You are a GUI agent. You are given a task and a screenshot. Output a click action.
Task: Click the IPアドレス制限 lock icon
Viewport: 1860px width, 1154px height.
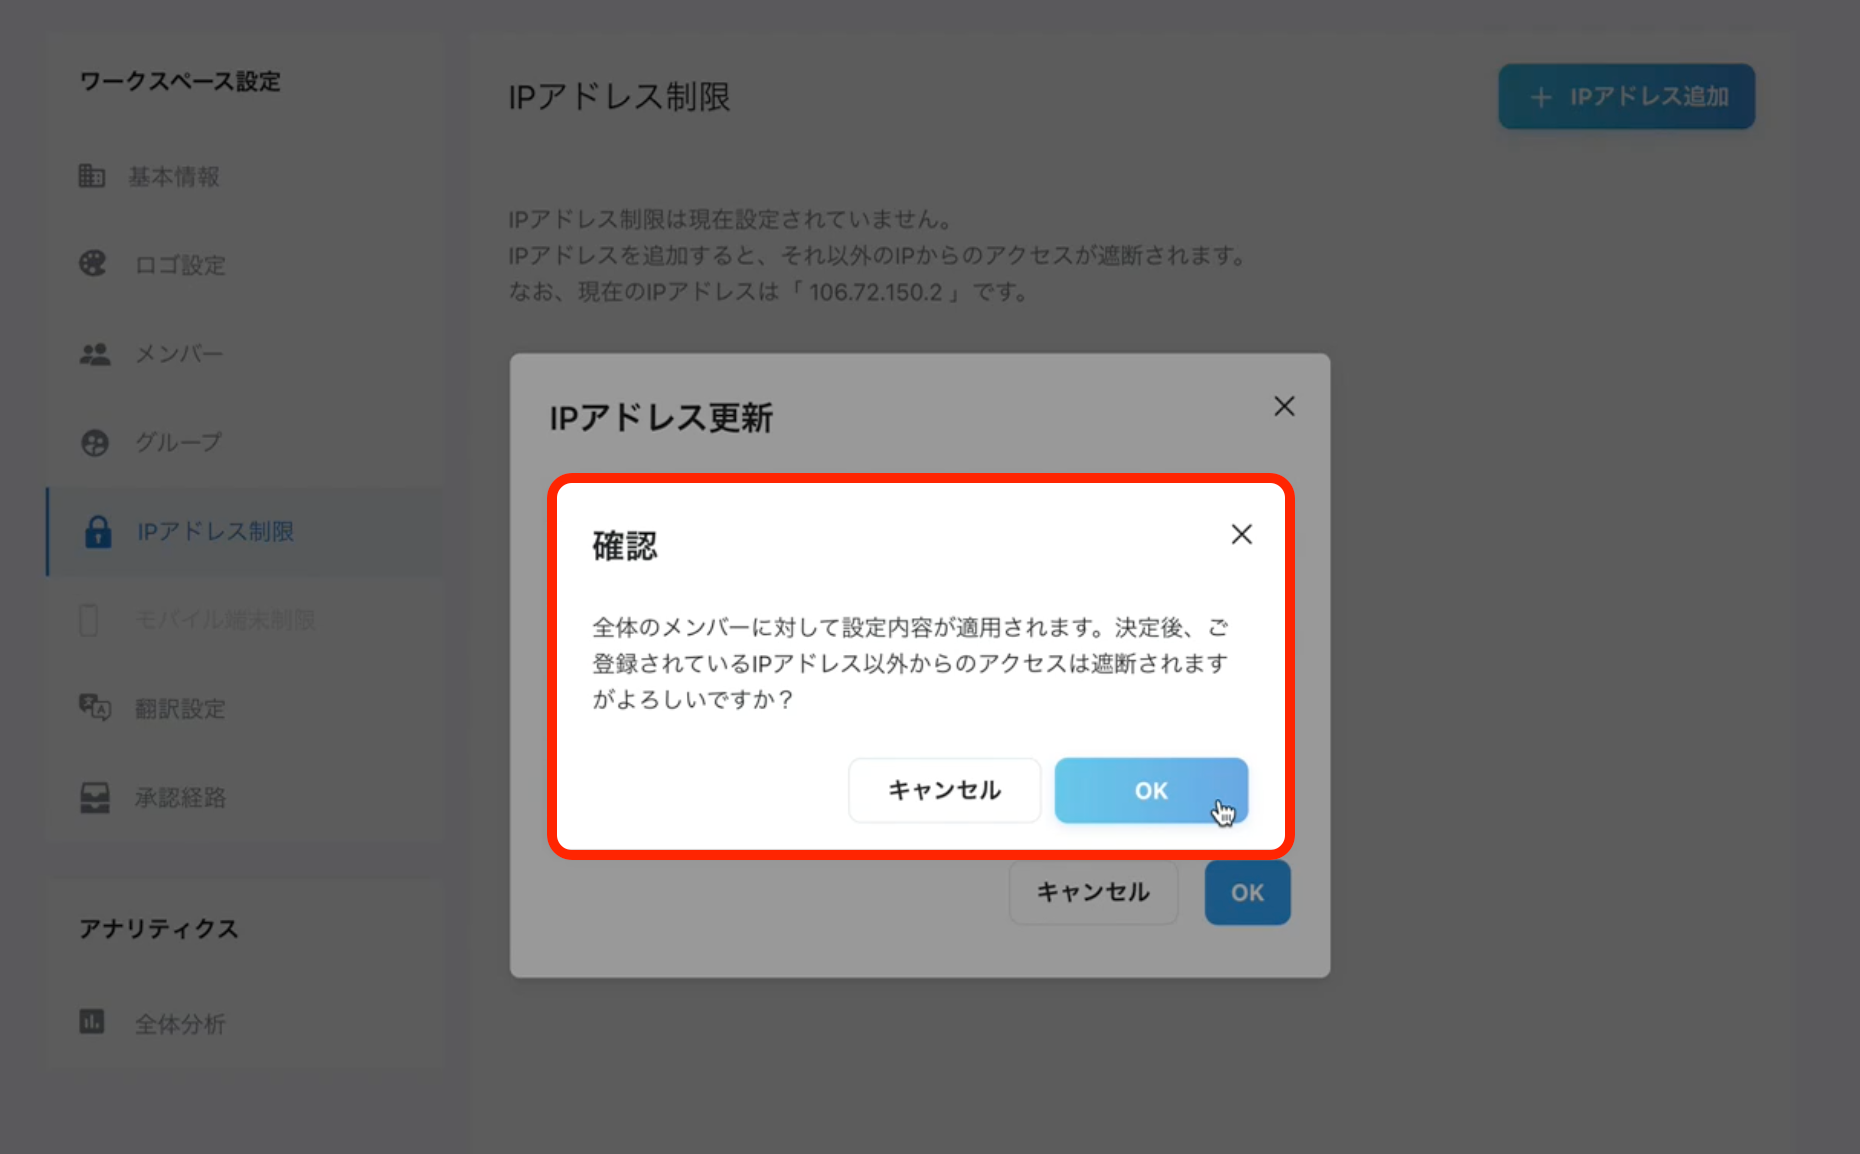click(98, 531)
